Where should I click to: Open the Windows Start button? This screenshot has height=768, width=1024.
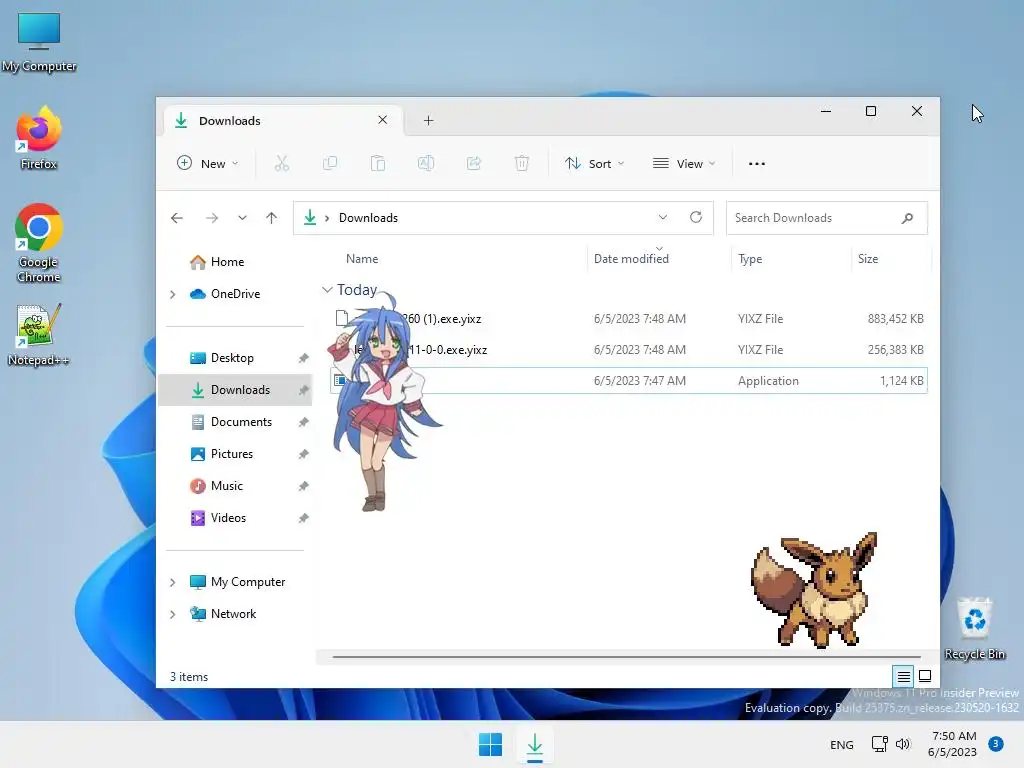point(490,744)
